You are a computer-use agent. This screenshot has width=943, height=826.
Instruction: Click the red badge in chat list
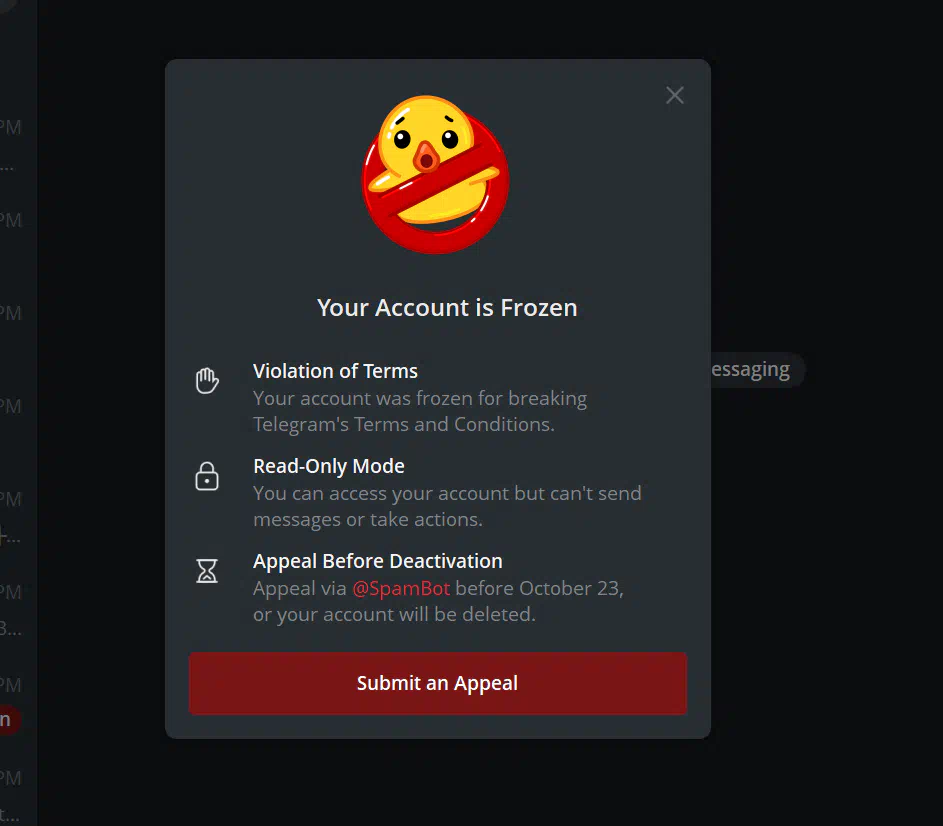[9, 720]
